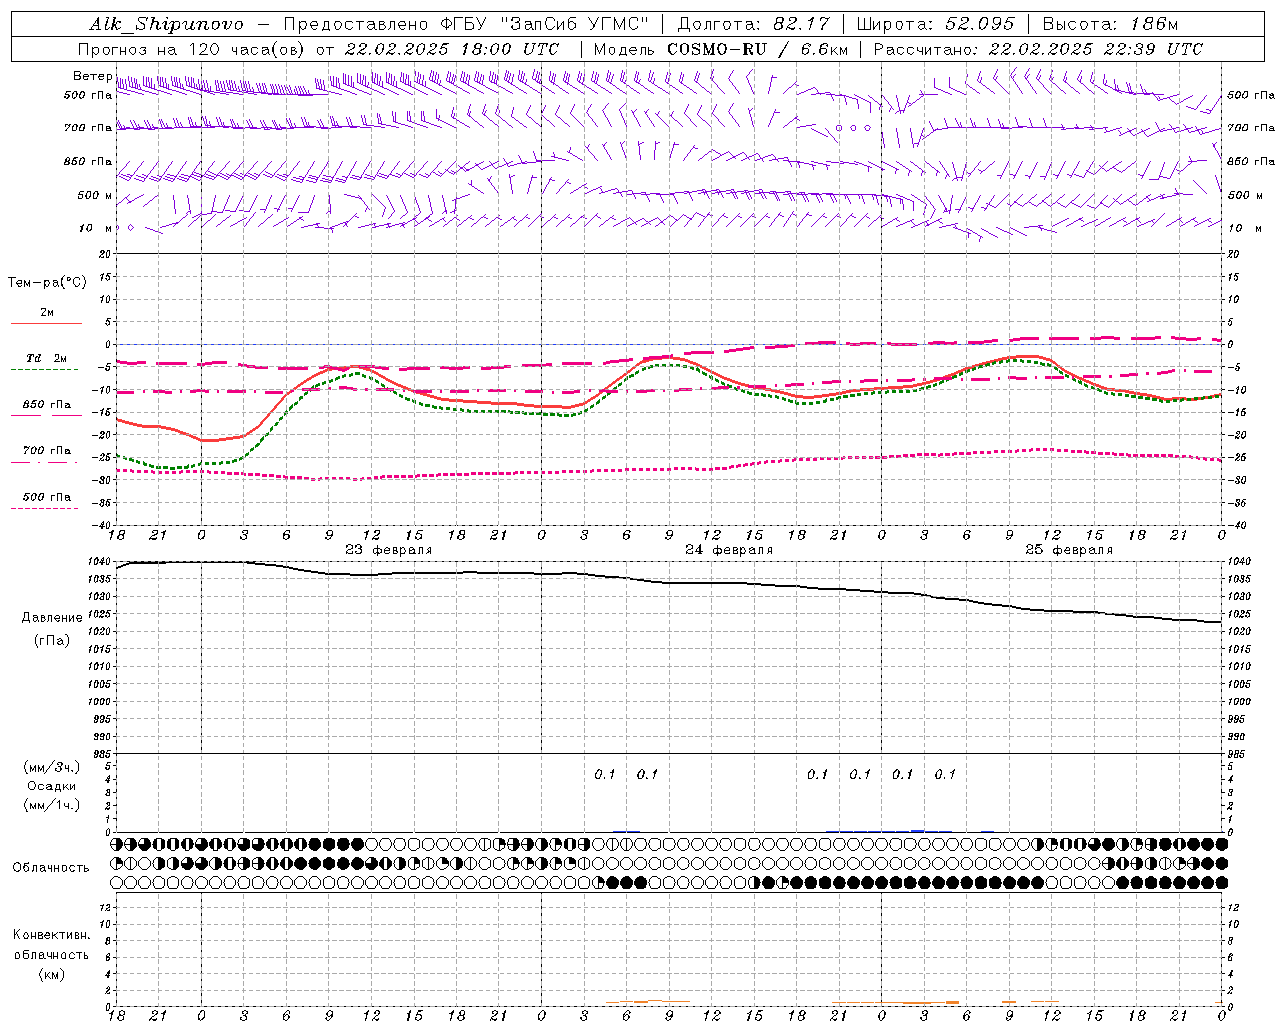Click the 25 февраля date label
Viewport: 1280px width, 1024px height.
1069,550
